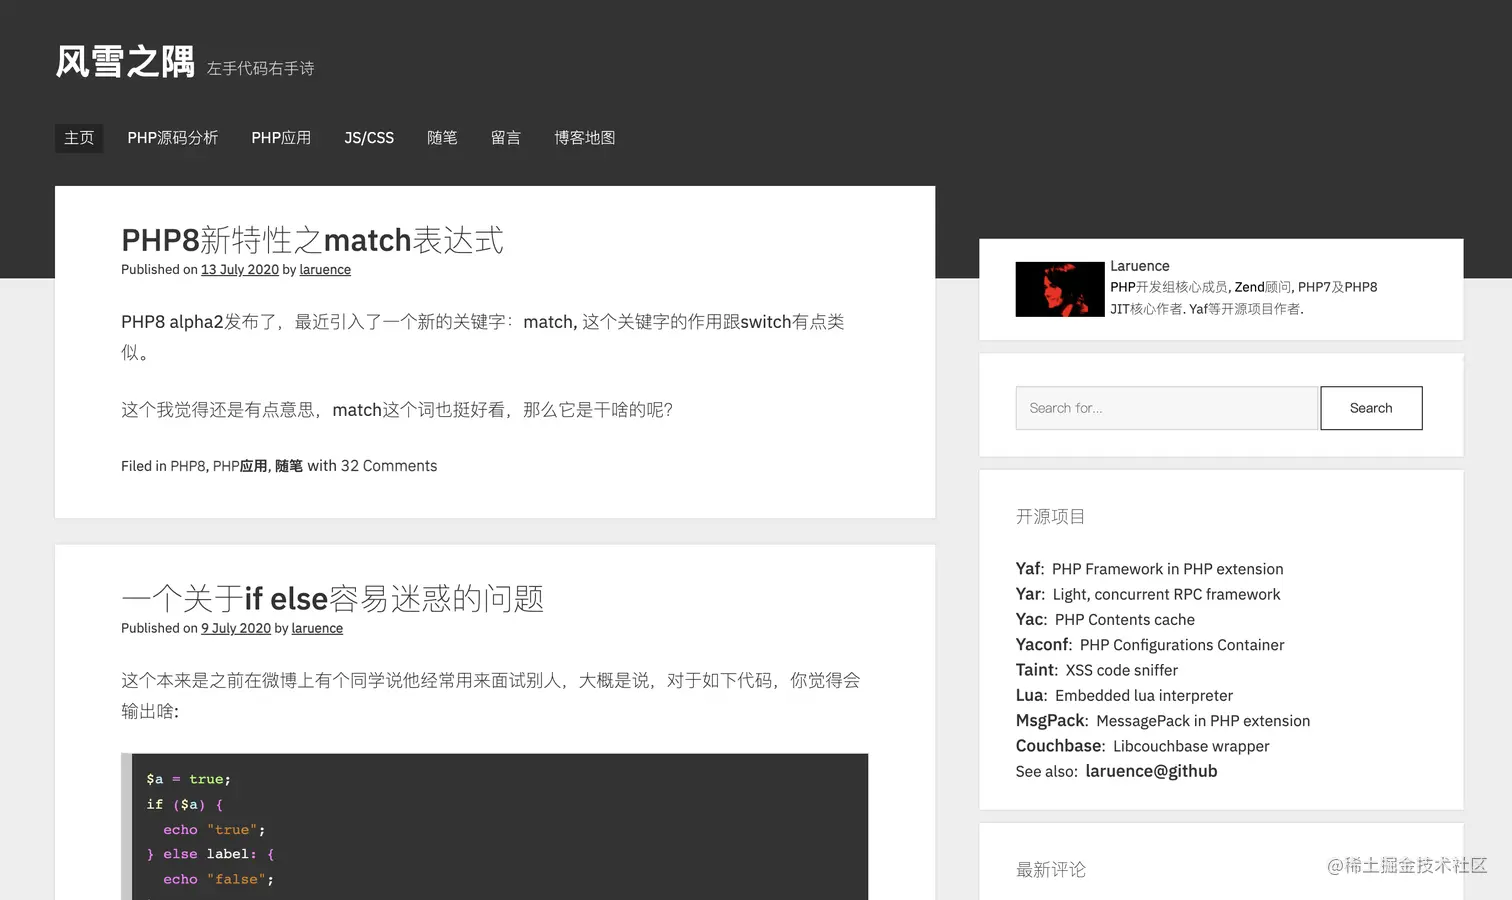Click the 左手代码右手诗 tagline
The image size is (1512, 900).
coord(260,69)
